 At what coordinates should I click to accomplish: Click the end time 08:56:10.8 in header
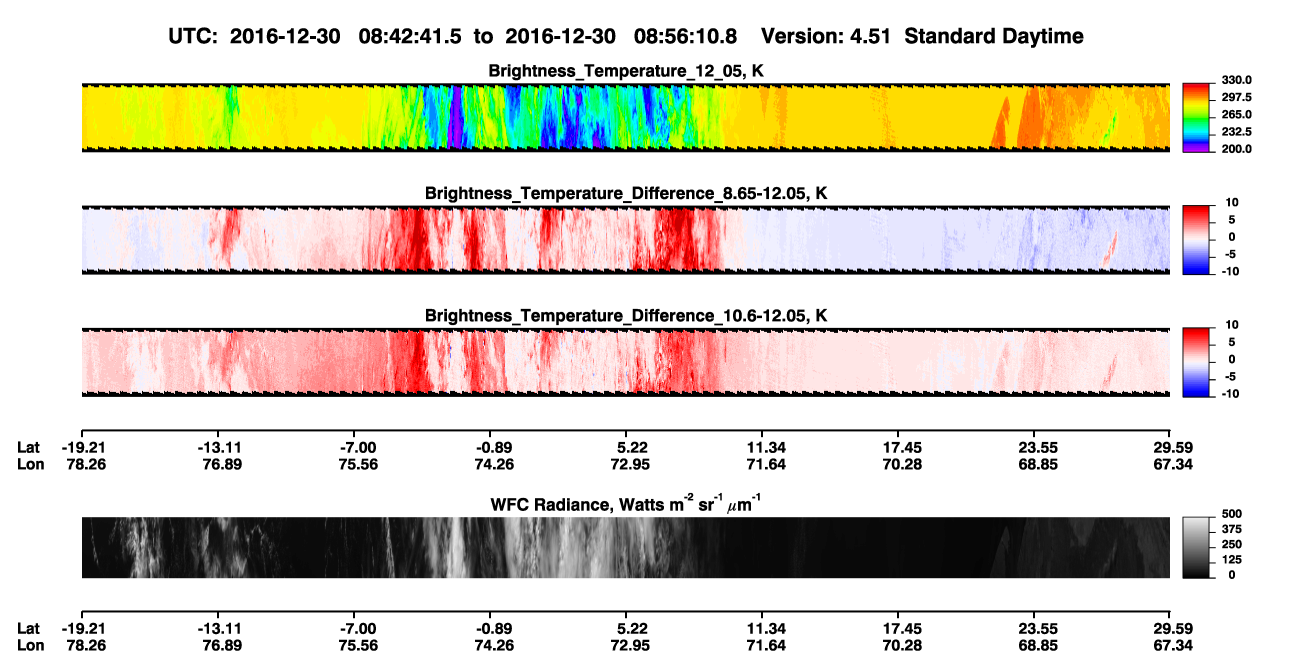click(x=685, y=36)
